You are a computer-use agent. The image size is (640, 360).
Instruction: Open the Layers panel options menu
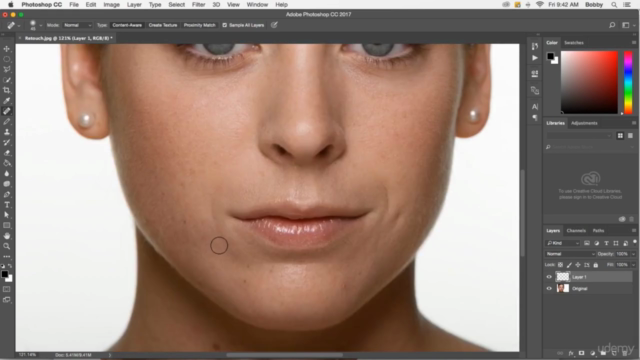(x=634, y=231)
